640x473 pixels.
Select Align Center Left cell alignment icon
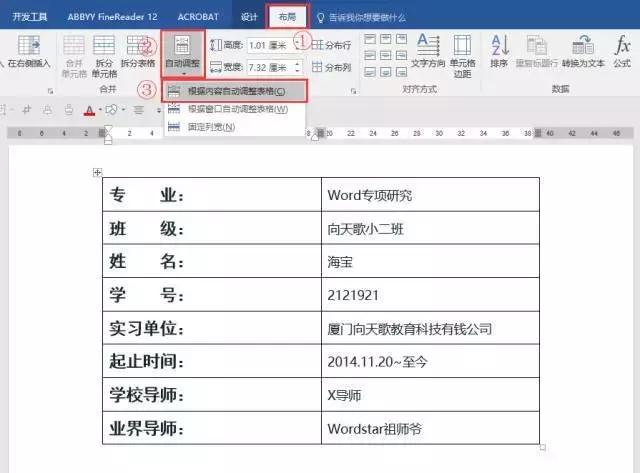coord(370,56)
